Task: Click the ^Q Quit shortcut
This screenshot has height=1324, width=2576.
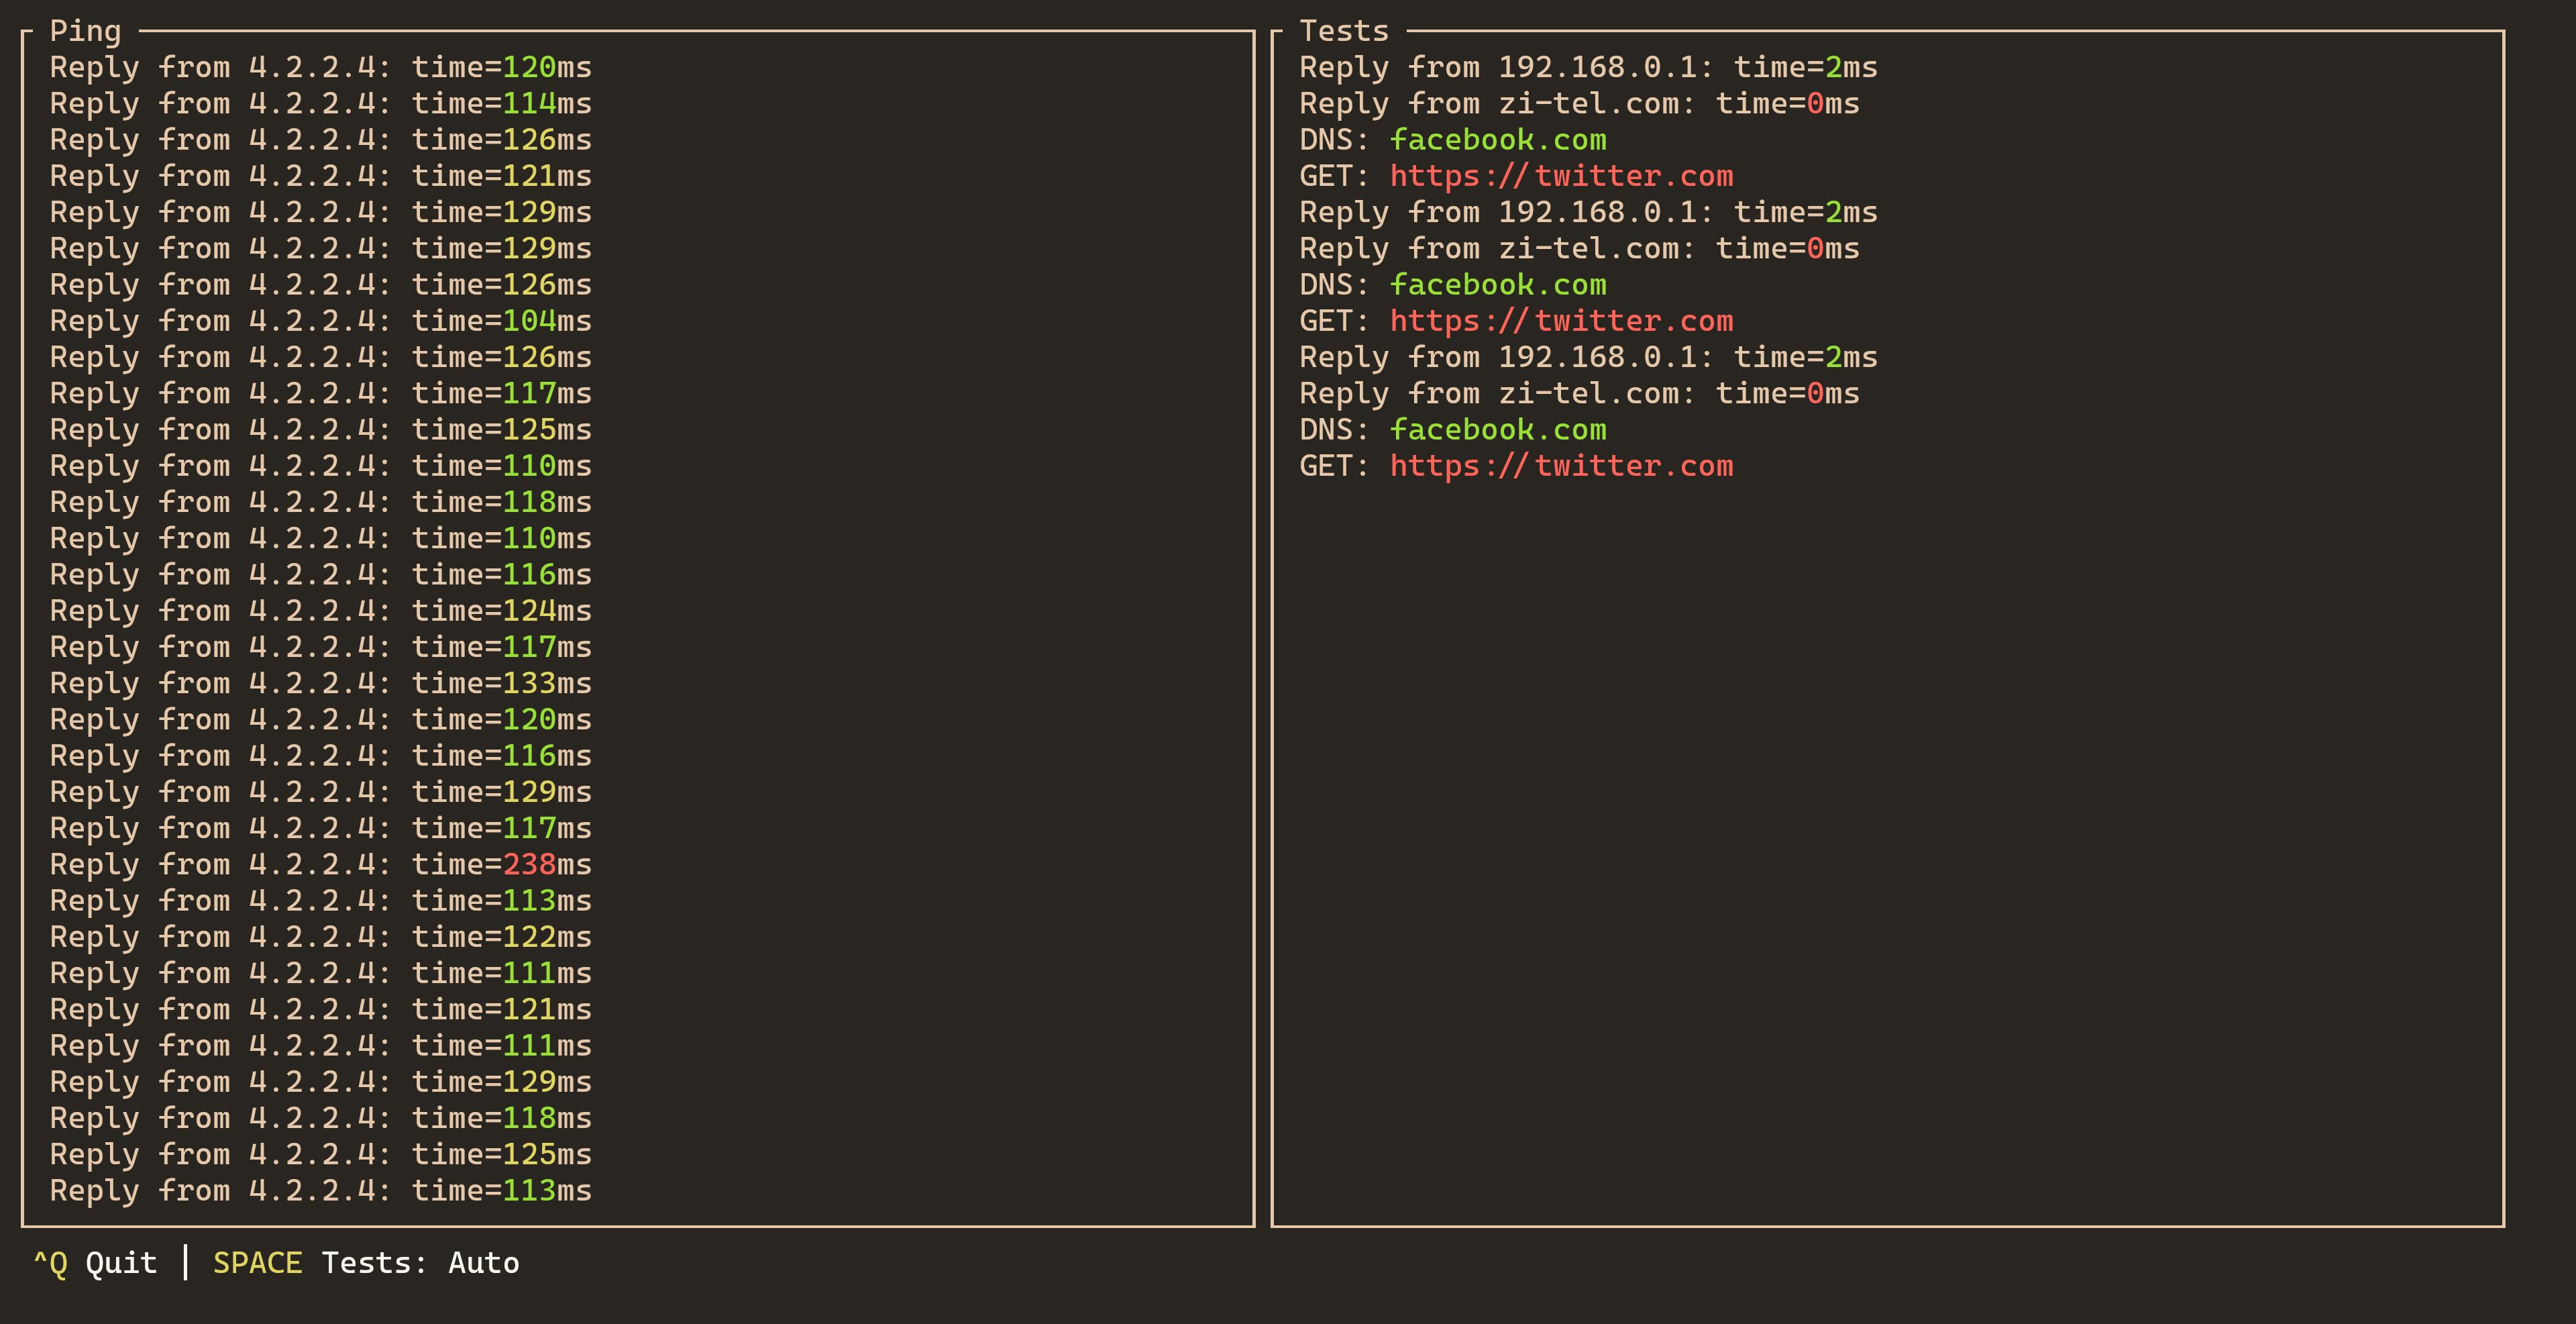Action: [95, 1263]
